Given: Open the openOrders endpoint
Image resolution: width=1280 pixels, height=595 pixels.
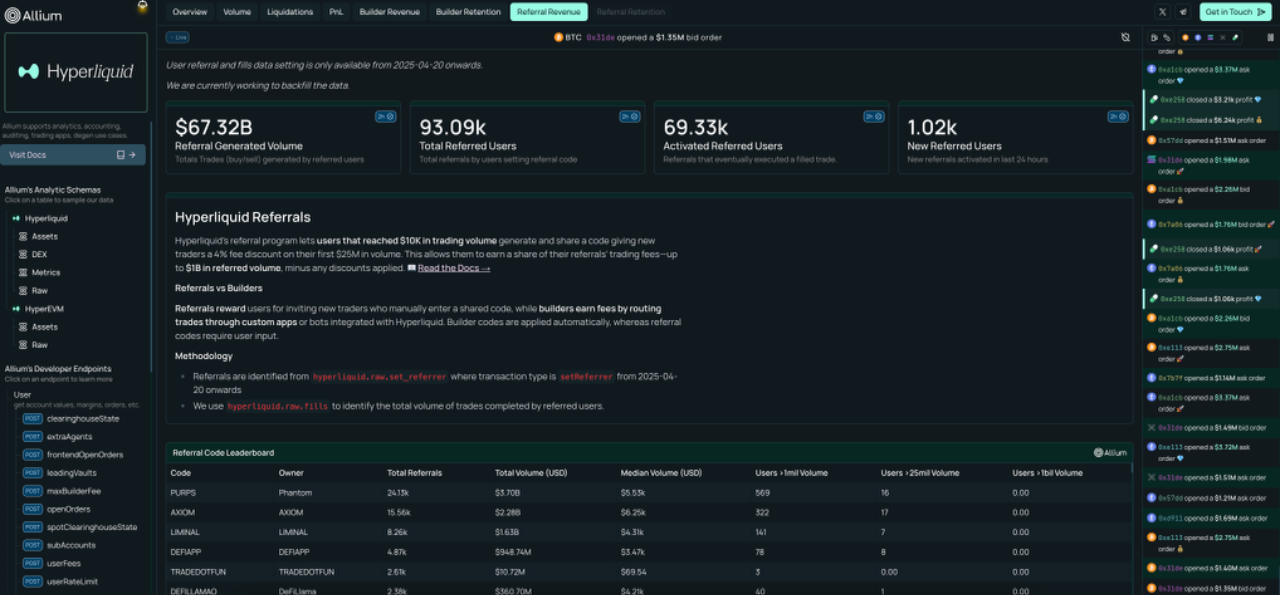Looking at the screenshot, I should pyautogui.click(x=58, y=509).
